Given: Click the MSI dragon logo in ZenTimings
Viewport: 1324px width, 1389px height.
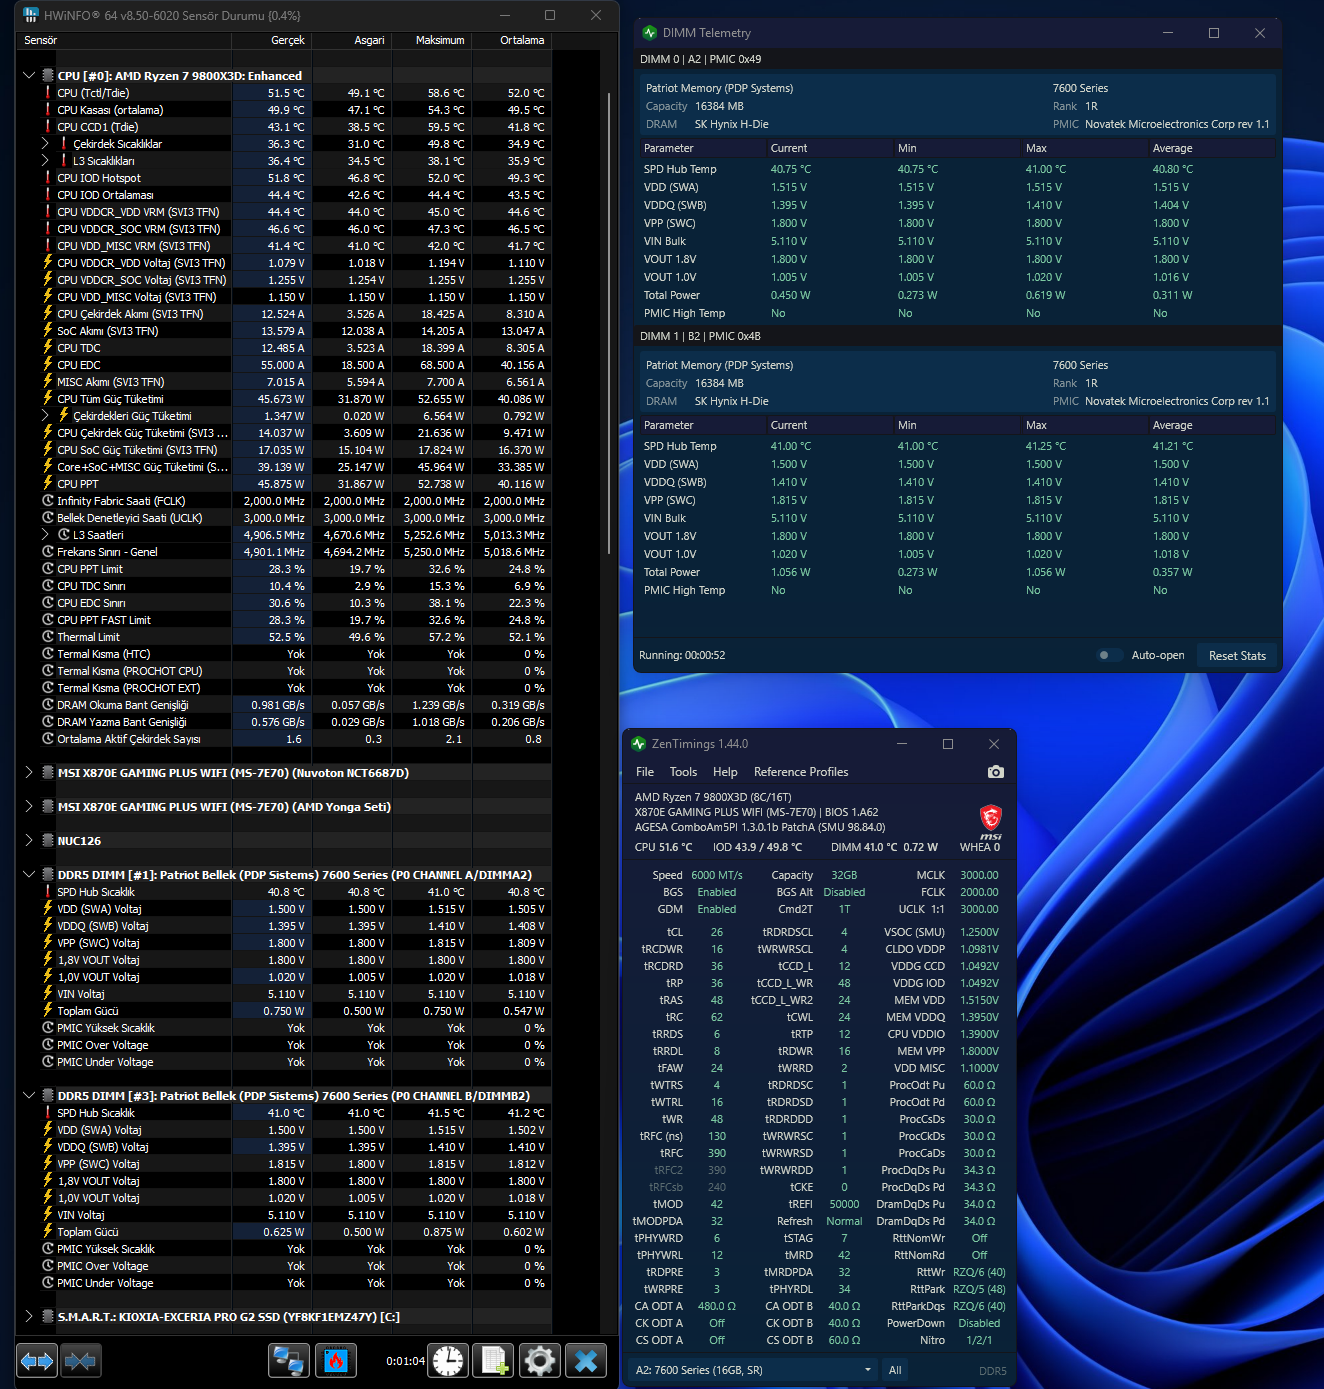Looking at the screenshot, I should 990,822.
